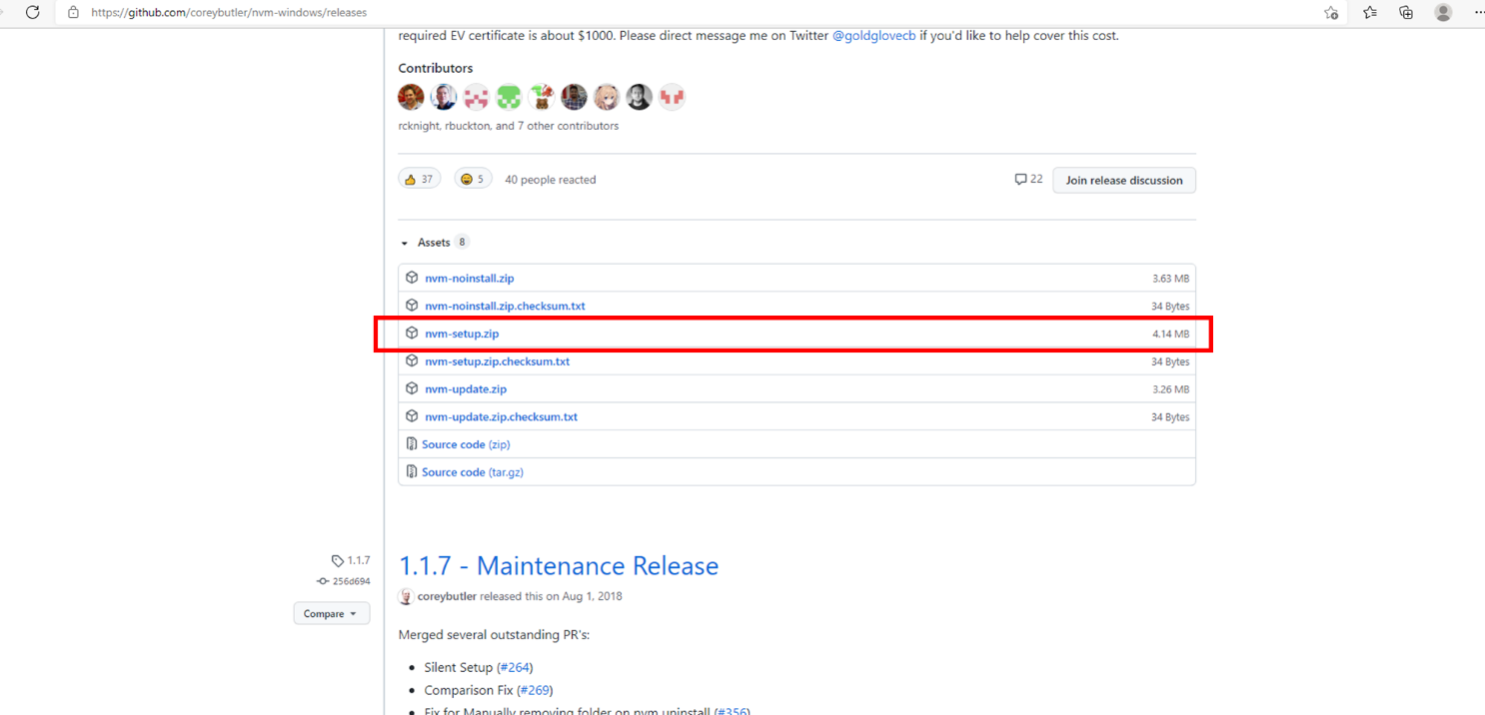Download Source code (tar.gz)
This screenshot has width=1485, height=715.
click(473, 472)
